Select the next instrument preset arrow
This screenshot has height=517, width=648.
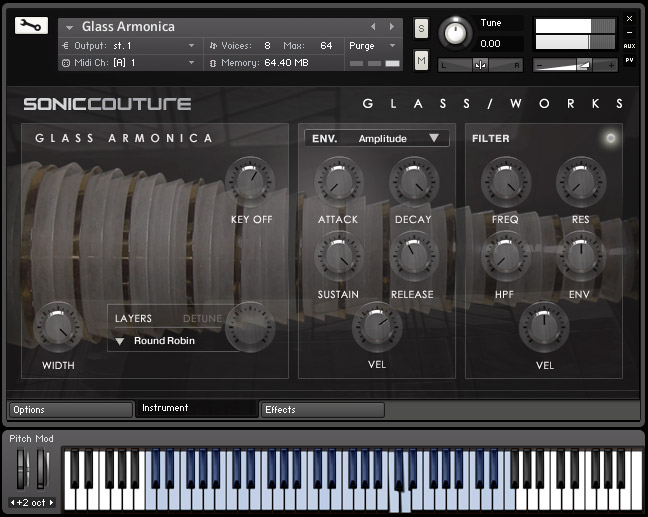(392, 26)
